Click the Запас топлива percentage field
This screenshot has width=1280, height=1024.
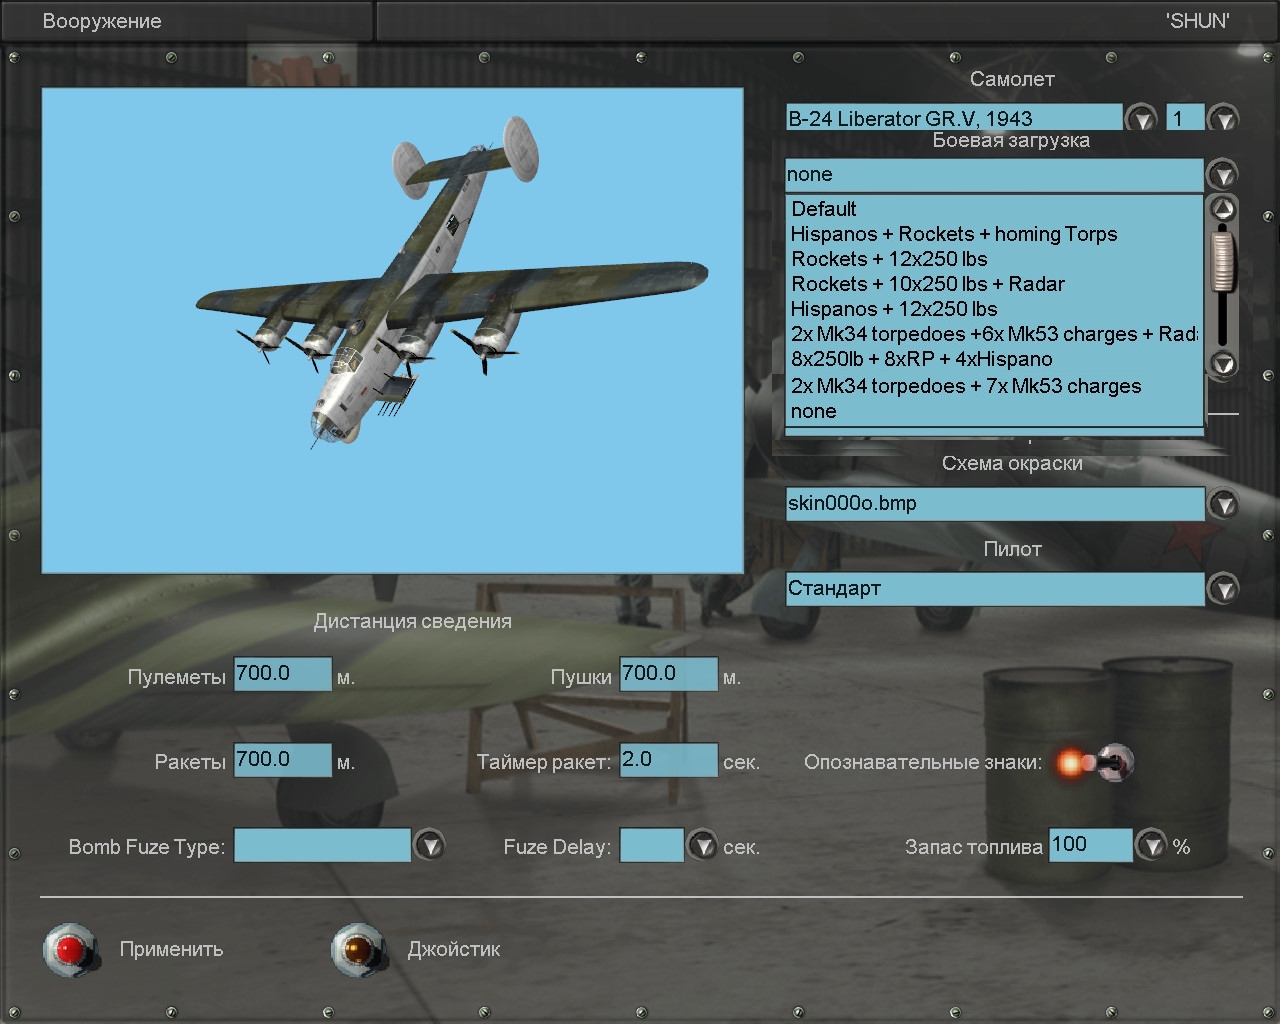[x=1091, y=845]
